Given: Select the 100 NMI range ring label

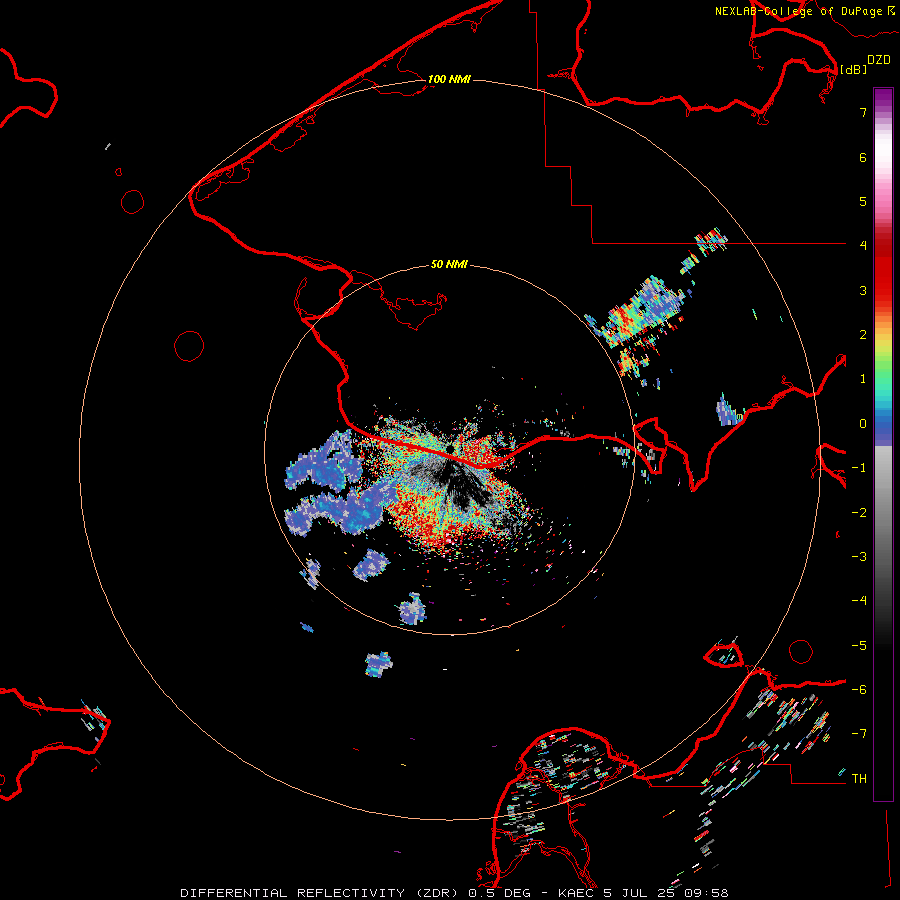Looking at the screenshot, I should (x=449, y=79).
